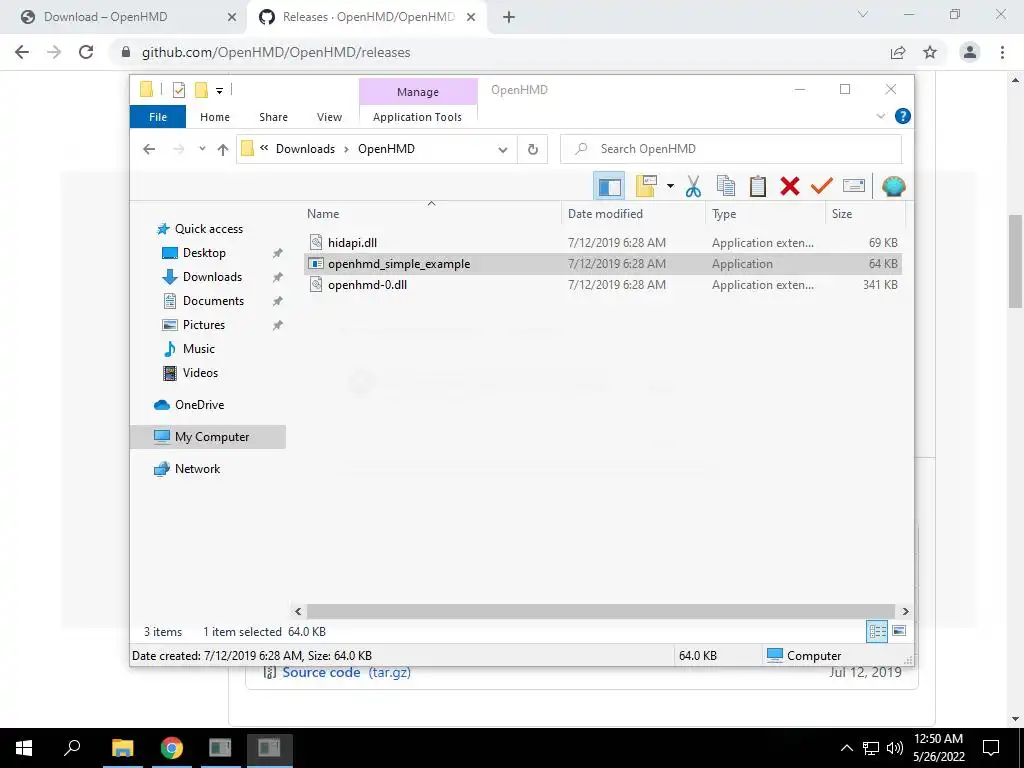Viewport: 1024px width, 768px height.
Task: Click the Up one level arrow
Action: coord(223,149)
